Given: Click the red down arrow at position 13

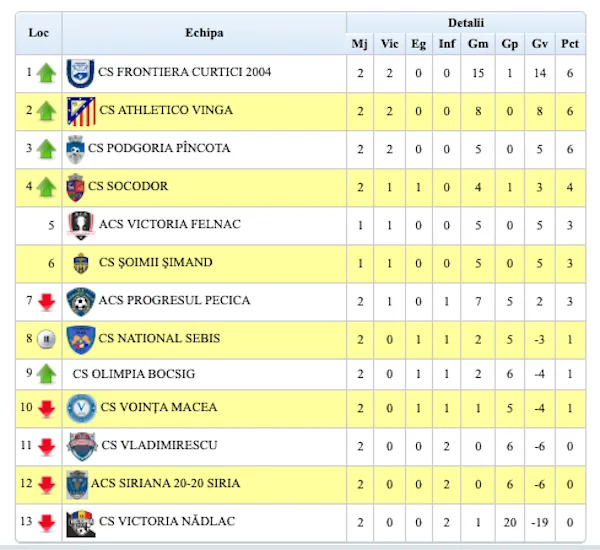Looking at the screenshot, I should pos(45,523).
